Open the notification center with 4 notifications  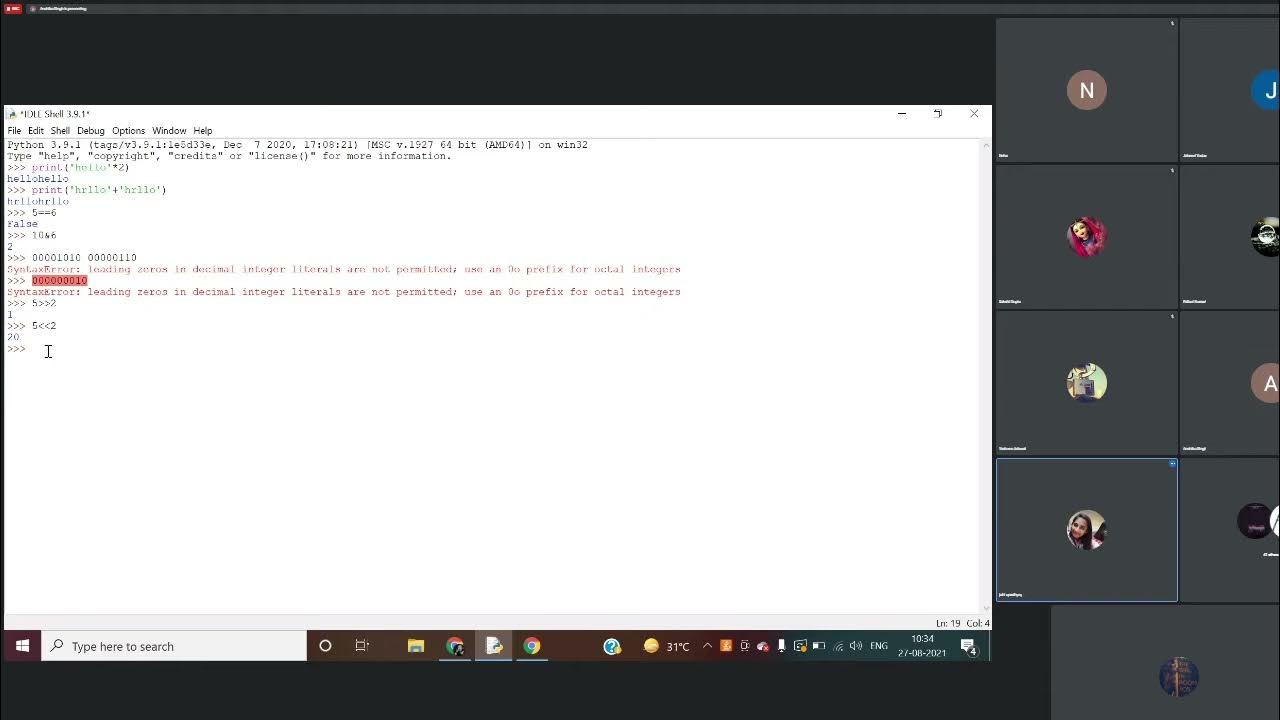point(968,646)
